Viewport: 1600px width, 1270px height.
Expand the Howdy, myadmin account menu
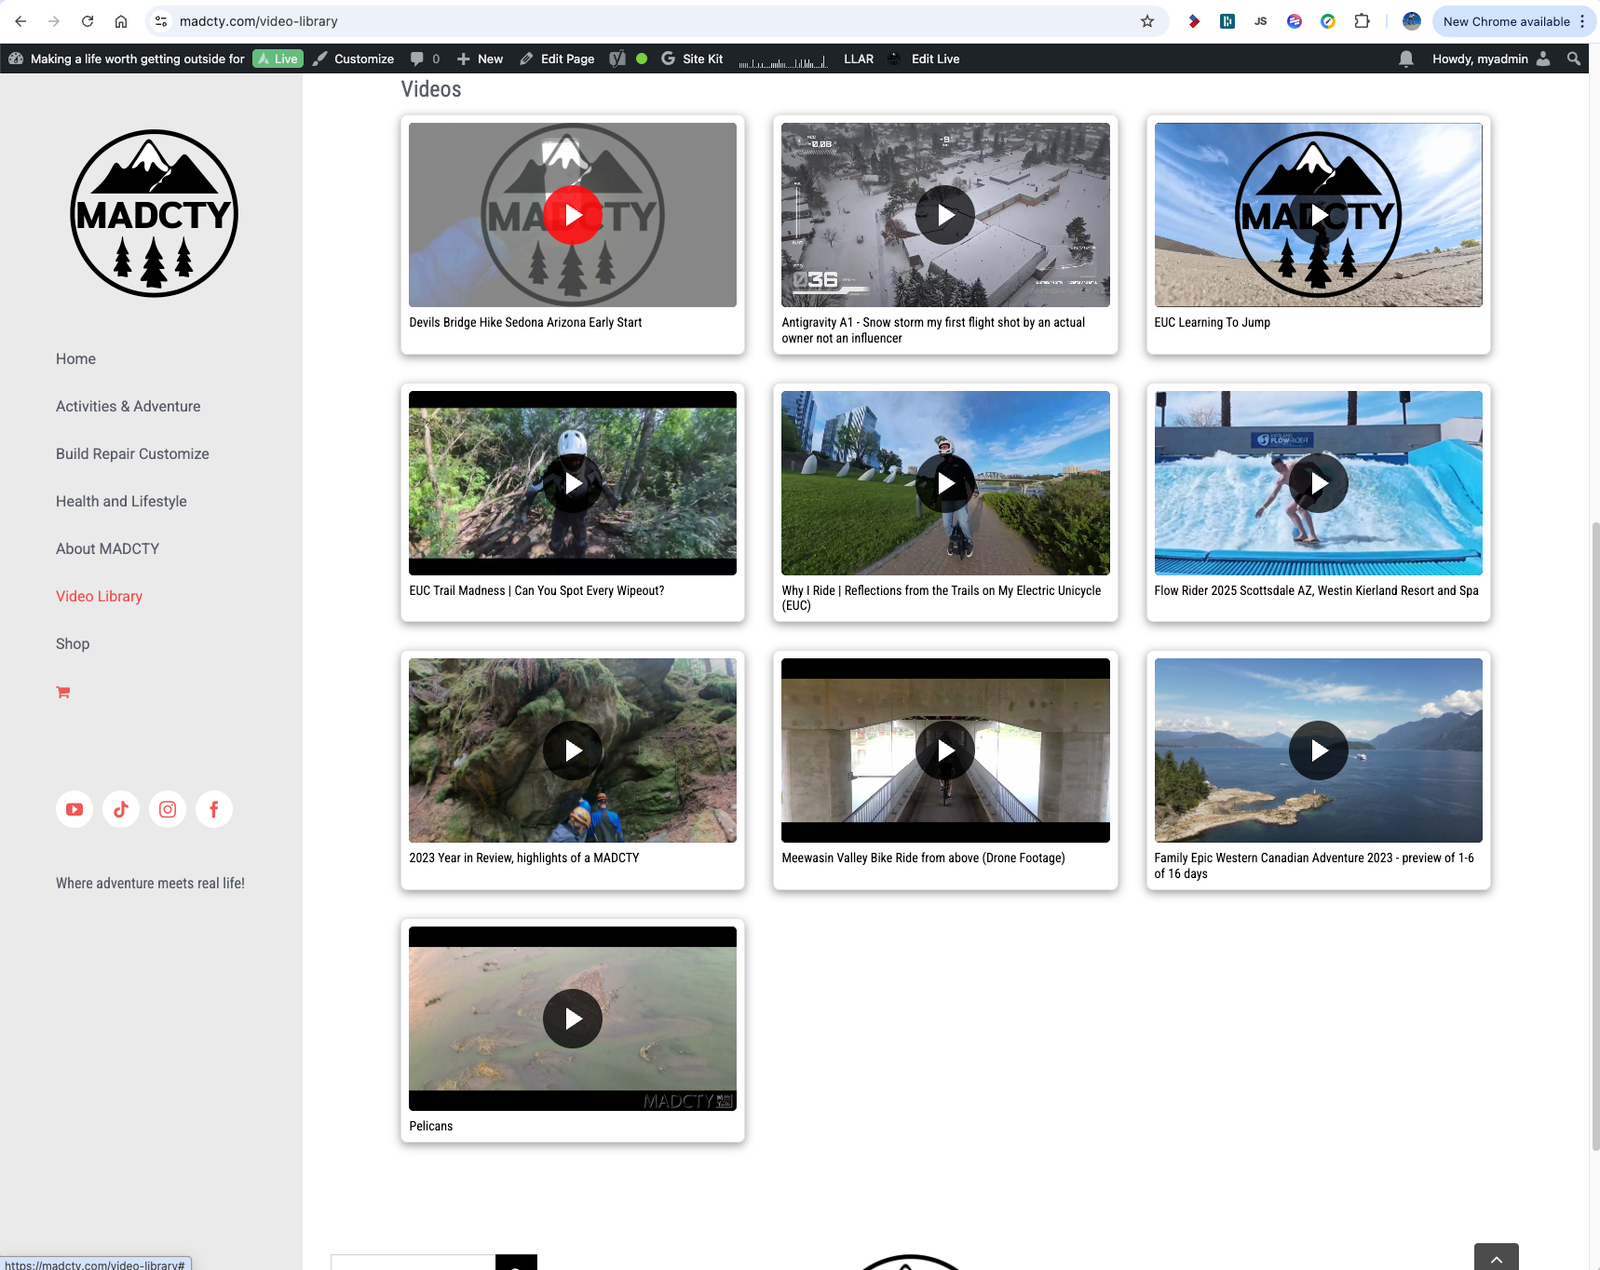[1489, 59]
